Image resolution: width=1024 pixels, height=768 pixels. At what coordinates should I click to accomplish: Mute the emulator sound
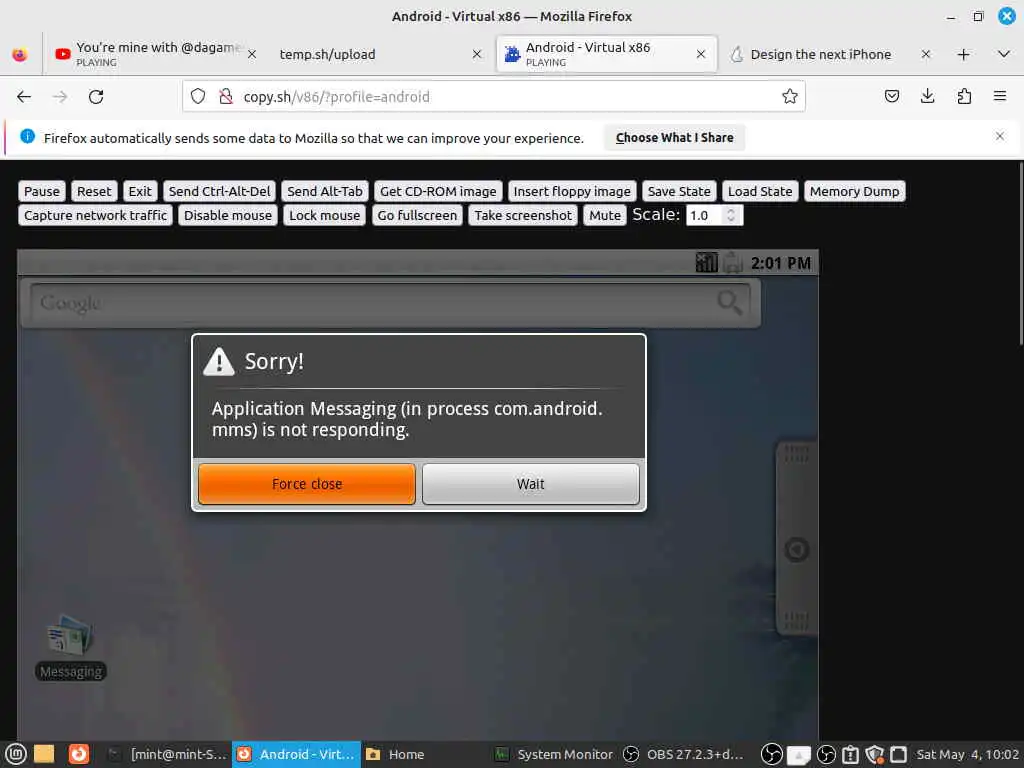tap(605, 216)
